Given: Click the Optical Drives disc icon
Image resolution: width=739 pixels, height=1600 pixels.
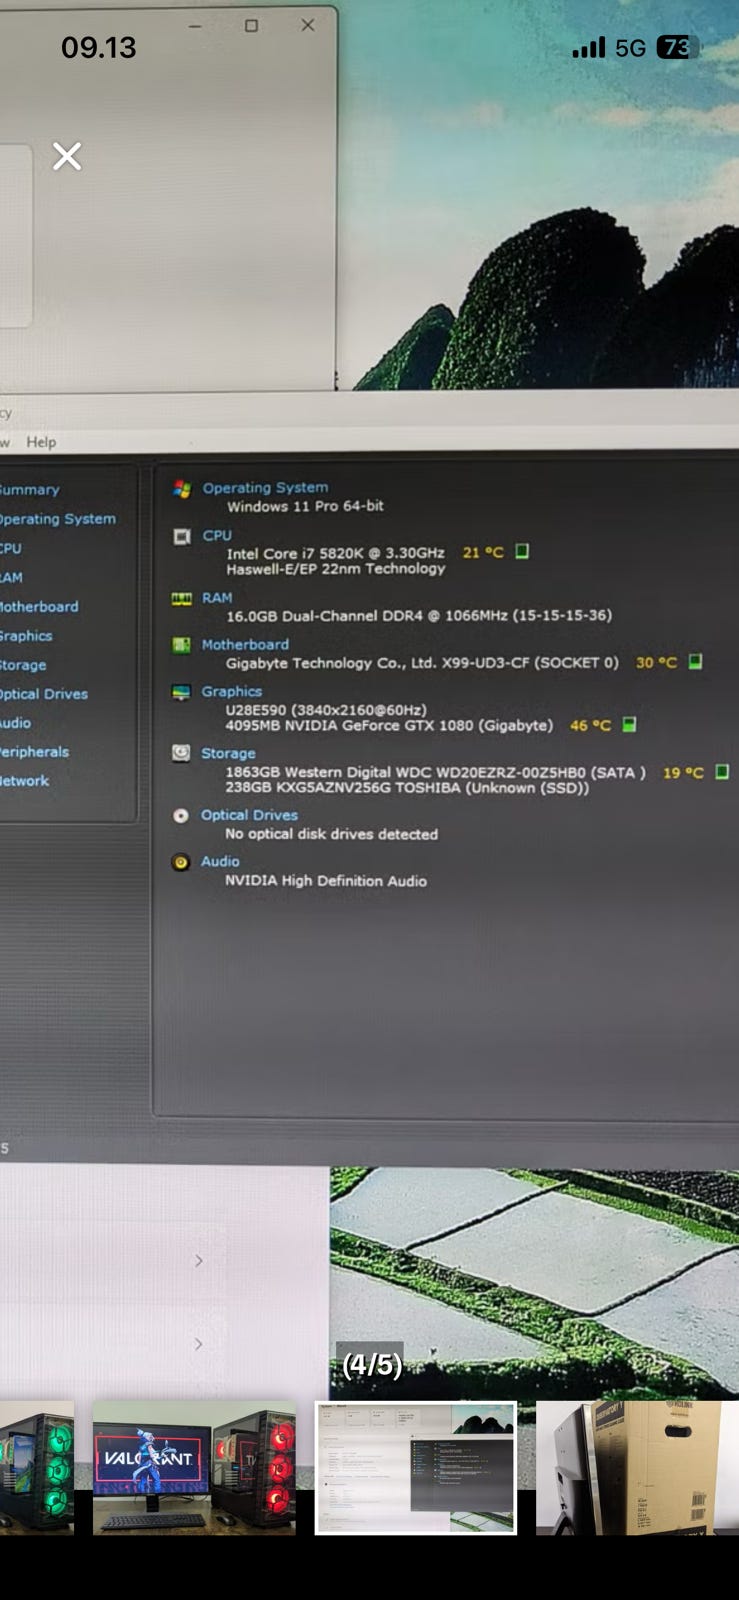Looking at the screenshot, I should [x=181, y=815].
